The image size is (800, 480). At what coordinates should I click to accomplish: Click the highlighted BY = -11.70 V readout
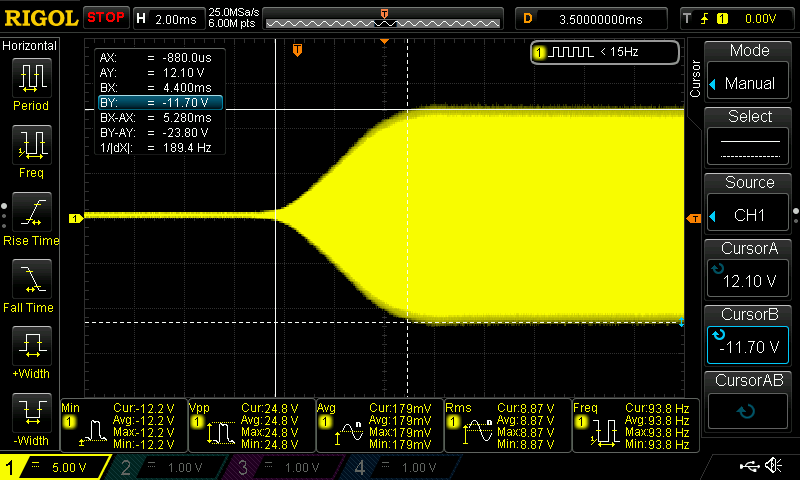coord(160,103)
